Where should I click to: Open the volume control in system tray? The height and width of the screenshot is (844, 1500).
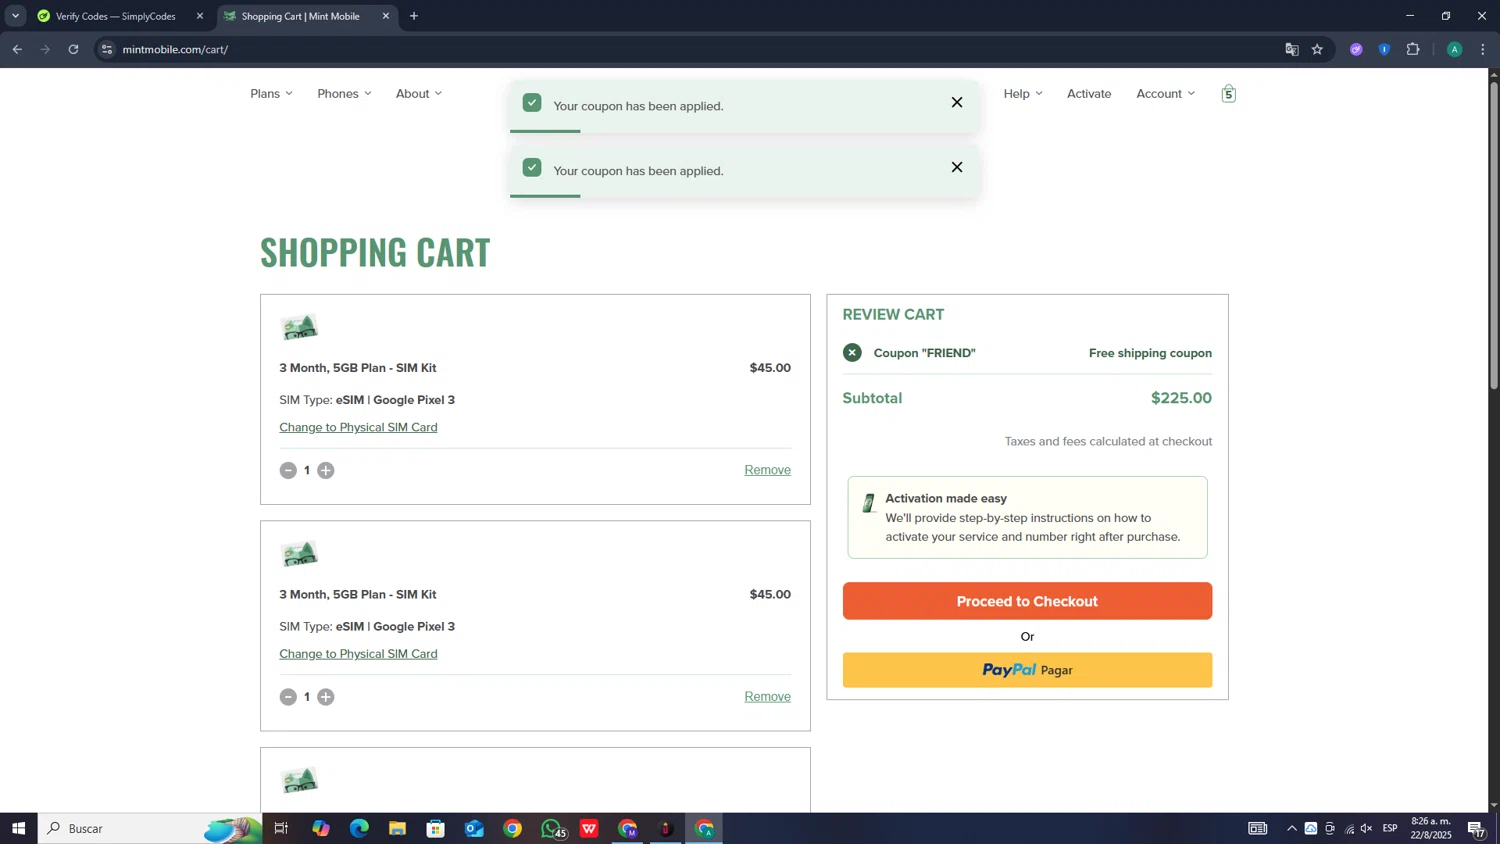(1366, 828)
